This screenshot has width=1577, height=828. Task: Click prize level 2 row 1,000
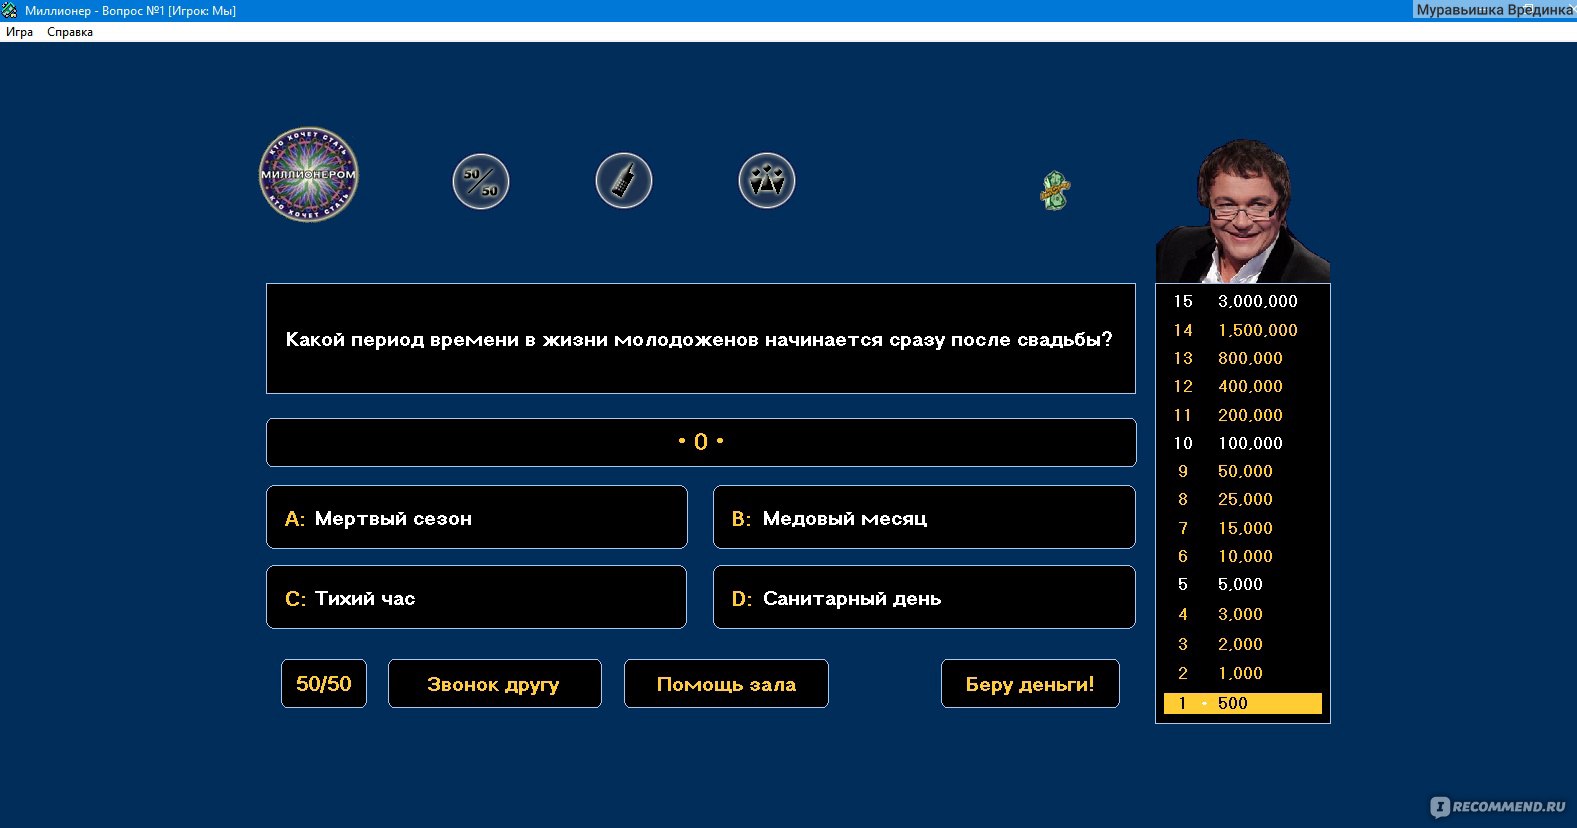tap(1242, 673)
